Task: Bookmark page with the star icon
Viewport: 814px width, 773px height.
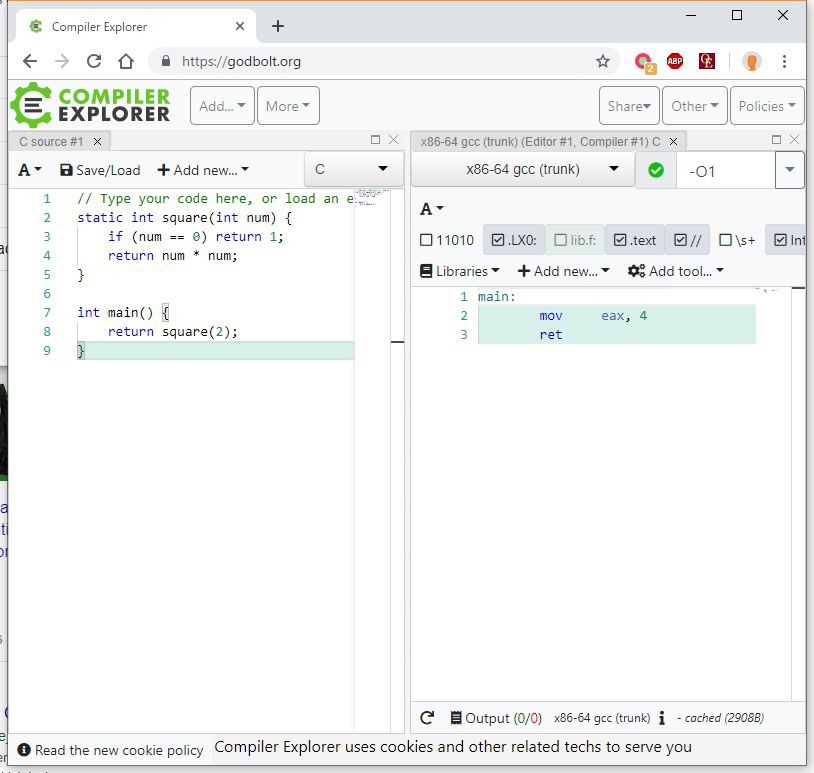Action: tap(603, 61)
